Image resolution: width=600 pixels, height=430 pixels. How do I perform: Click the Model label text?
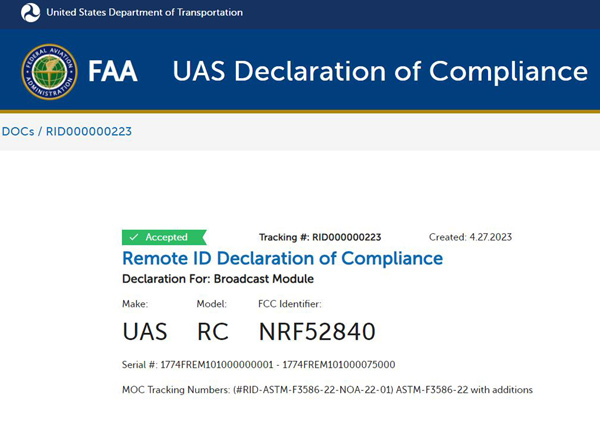tap(211, 303)
